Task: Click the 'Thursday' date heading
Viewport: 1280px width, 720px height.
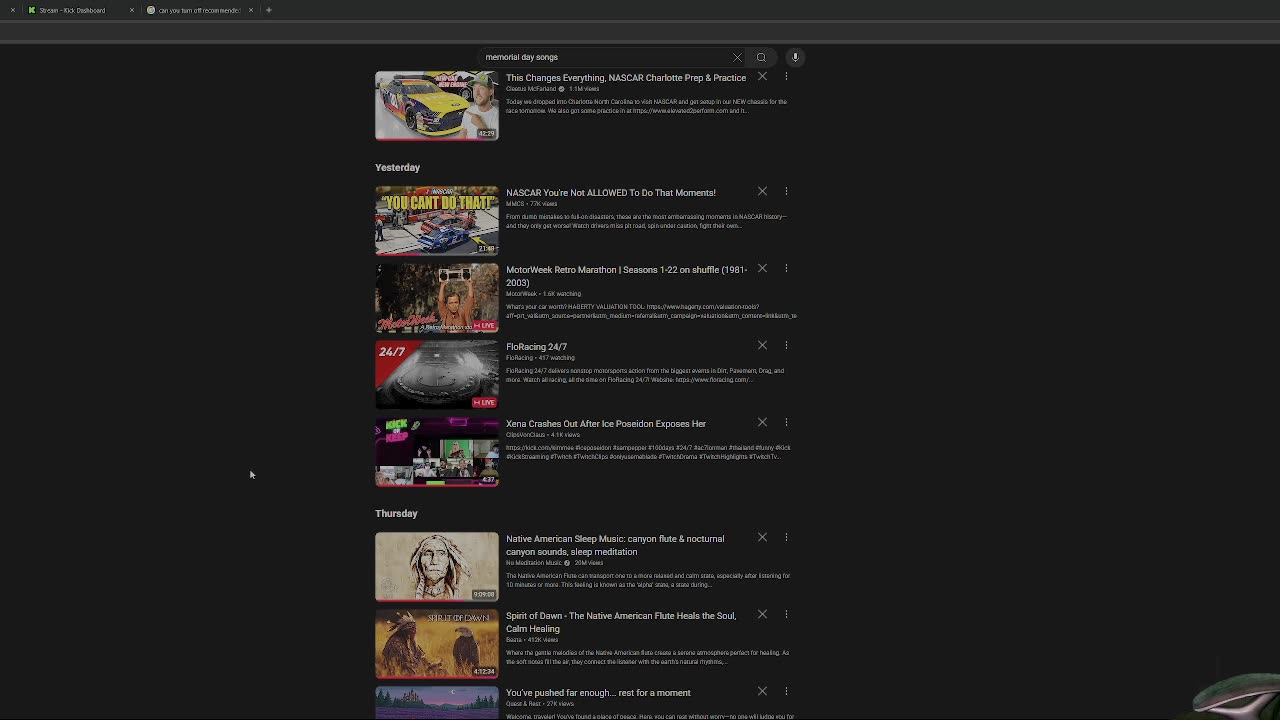Action: tap(396, 514)
